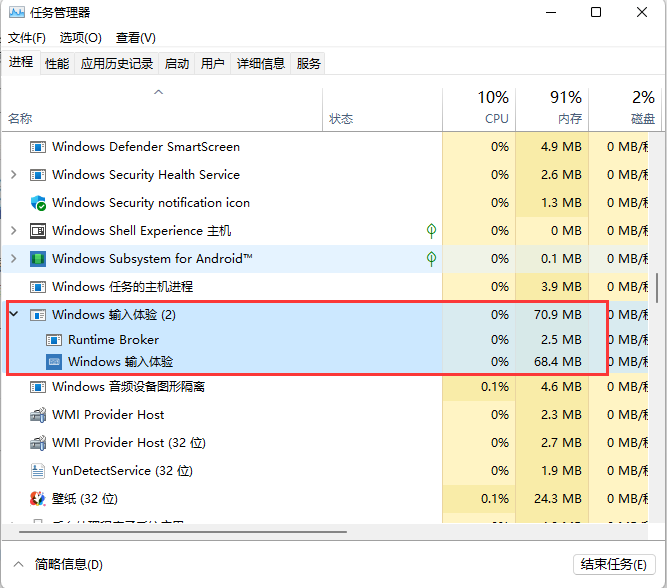Screen dimensions: 667x588
Task: Select the Windows Defender SmartScreen row
Action: pyautogui.click(x=325, y=147)
